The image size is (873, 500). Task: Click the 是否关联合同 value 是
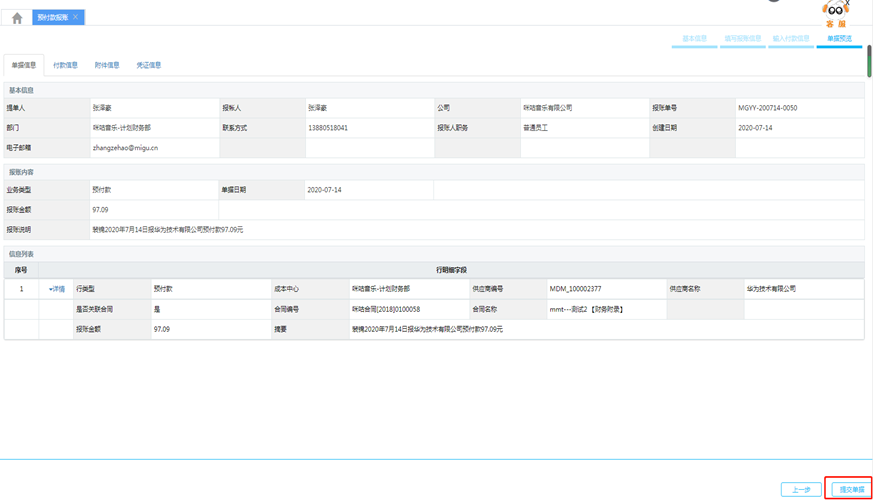(x=157, y=309)
